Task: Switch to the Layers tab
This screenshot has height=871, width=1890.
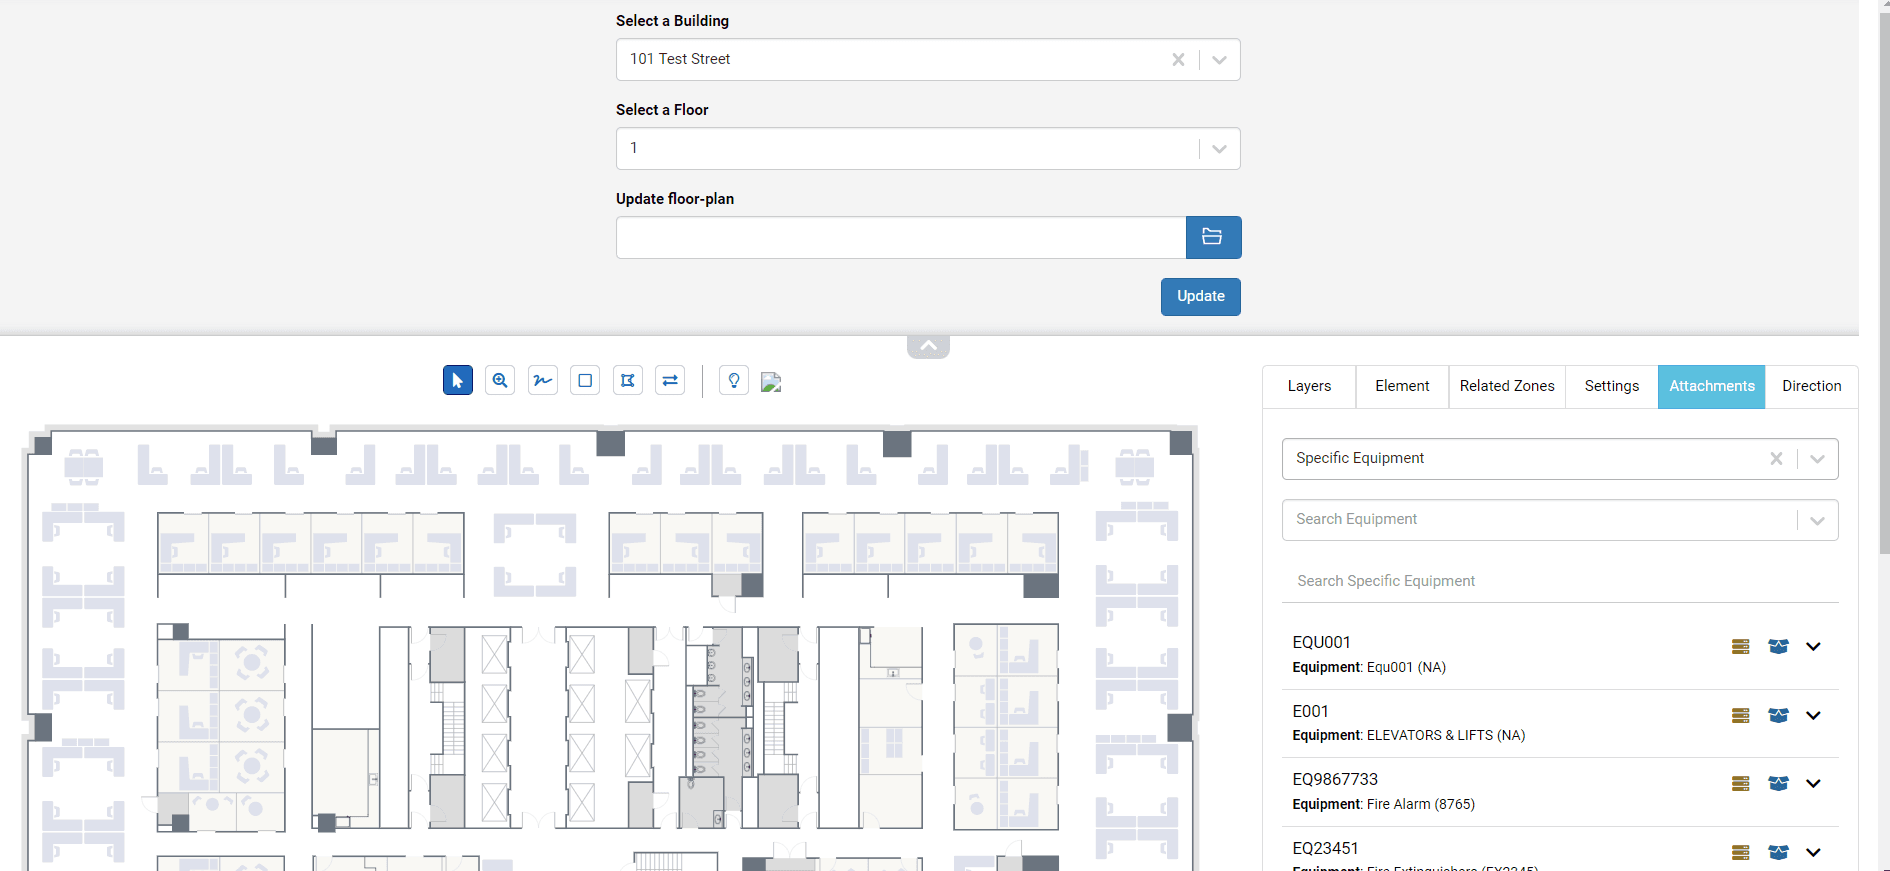Action: [x=1309, y=387]
